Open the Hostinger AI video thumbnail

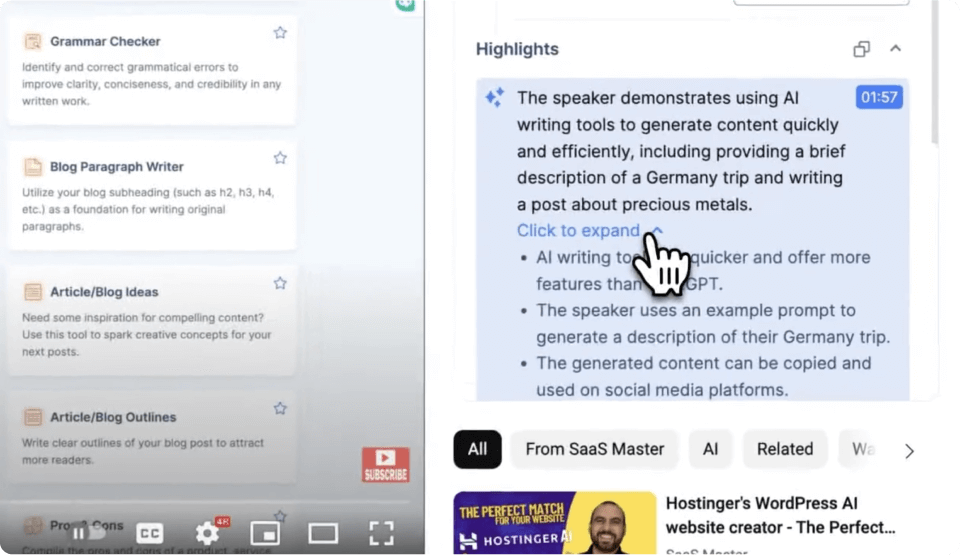click(x=554, y=522)
